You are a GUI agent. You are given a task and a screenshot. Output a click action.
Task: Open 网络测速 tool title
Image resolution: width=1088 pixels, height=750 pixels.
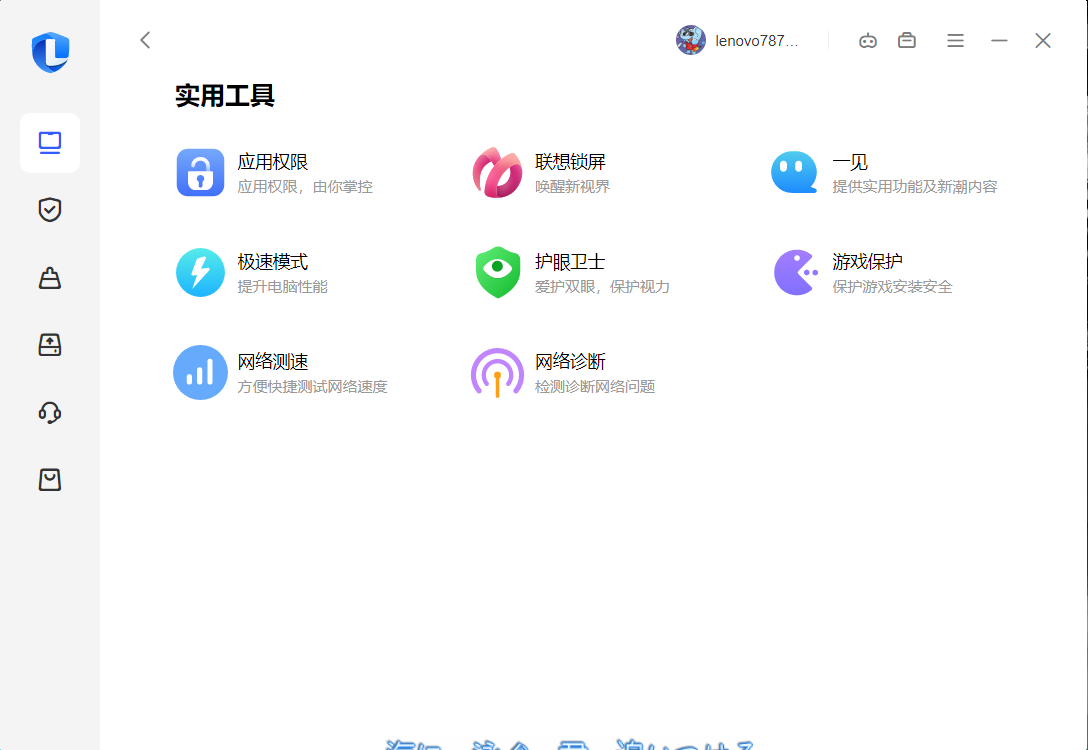[273, 361]
